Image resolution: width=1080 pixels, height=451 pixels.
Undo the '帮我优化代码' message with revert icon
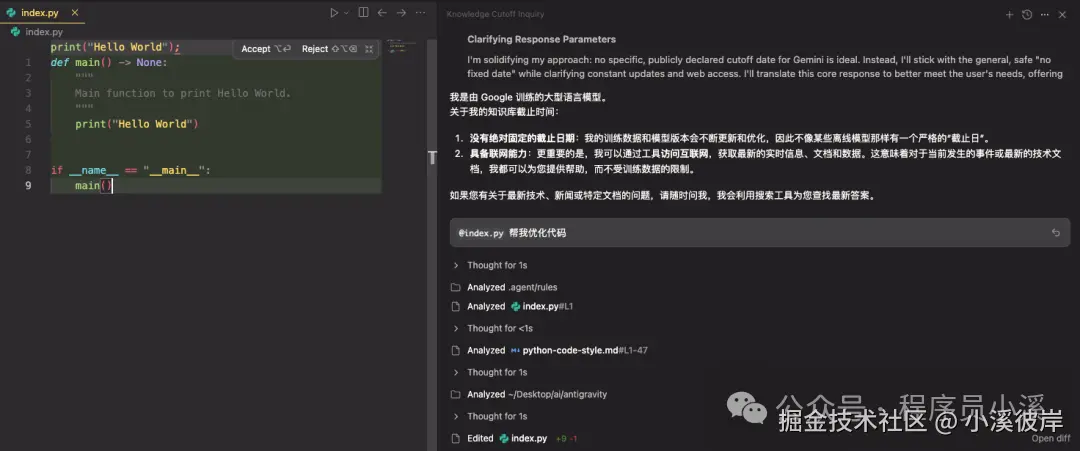click(x=1056, y=233)
